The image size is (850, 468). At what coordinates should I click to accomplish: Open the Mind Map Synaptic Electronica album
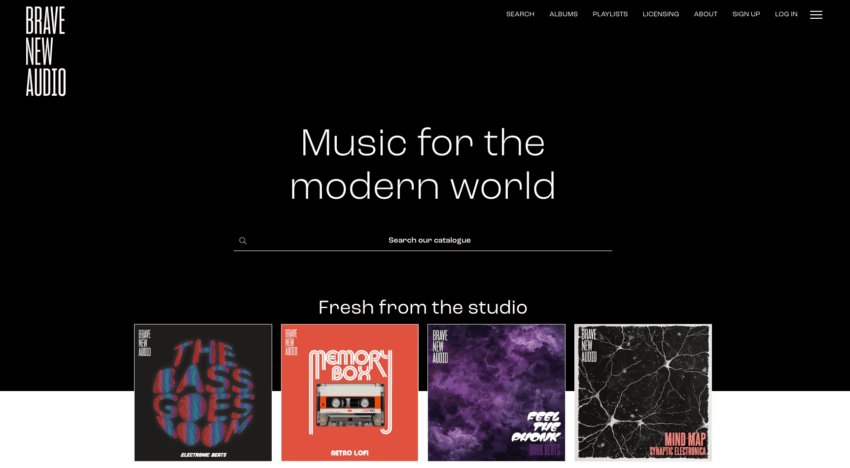pos(643,393)
